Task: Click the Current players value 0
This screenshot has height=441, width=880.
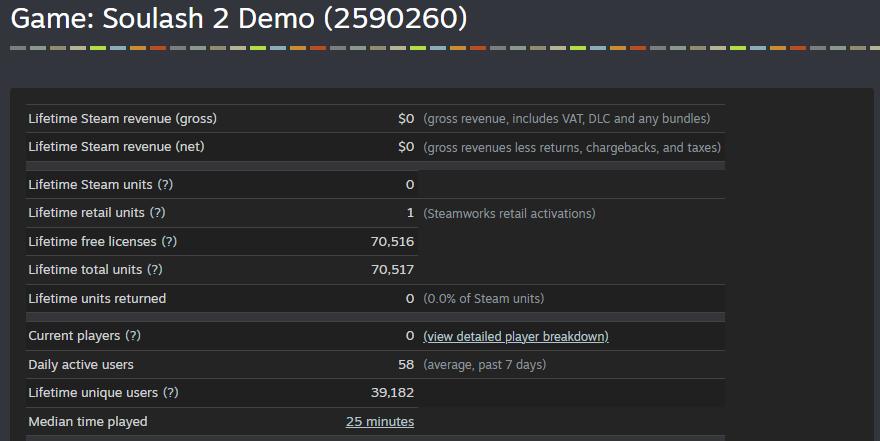Action: 410,336
